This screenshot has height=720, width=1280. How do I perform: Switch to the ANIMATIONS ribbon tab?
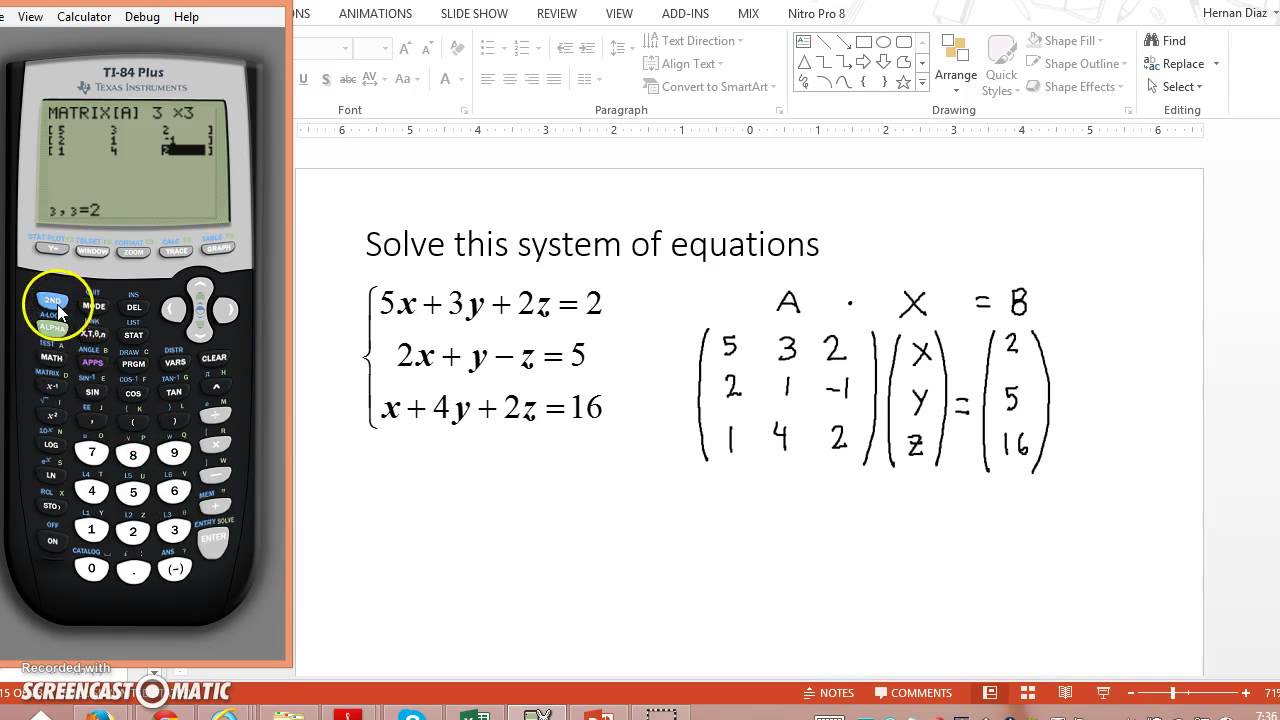(x=375, y=14)
